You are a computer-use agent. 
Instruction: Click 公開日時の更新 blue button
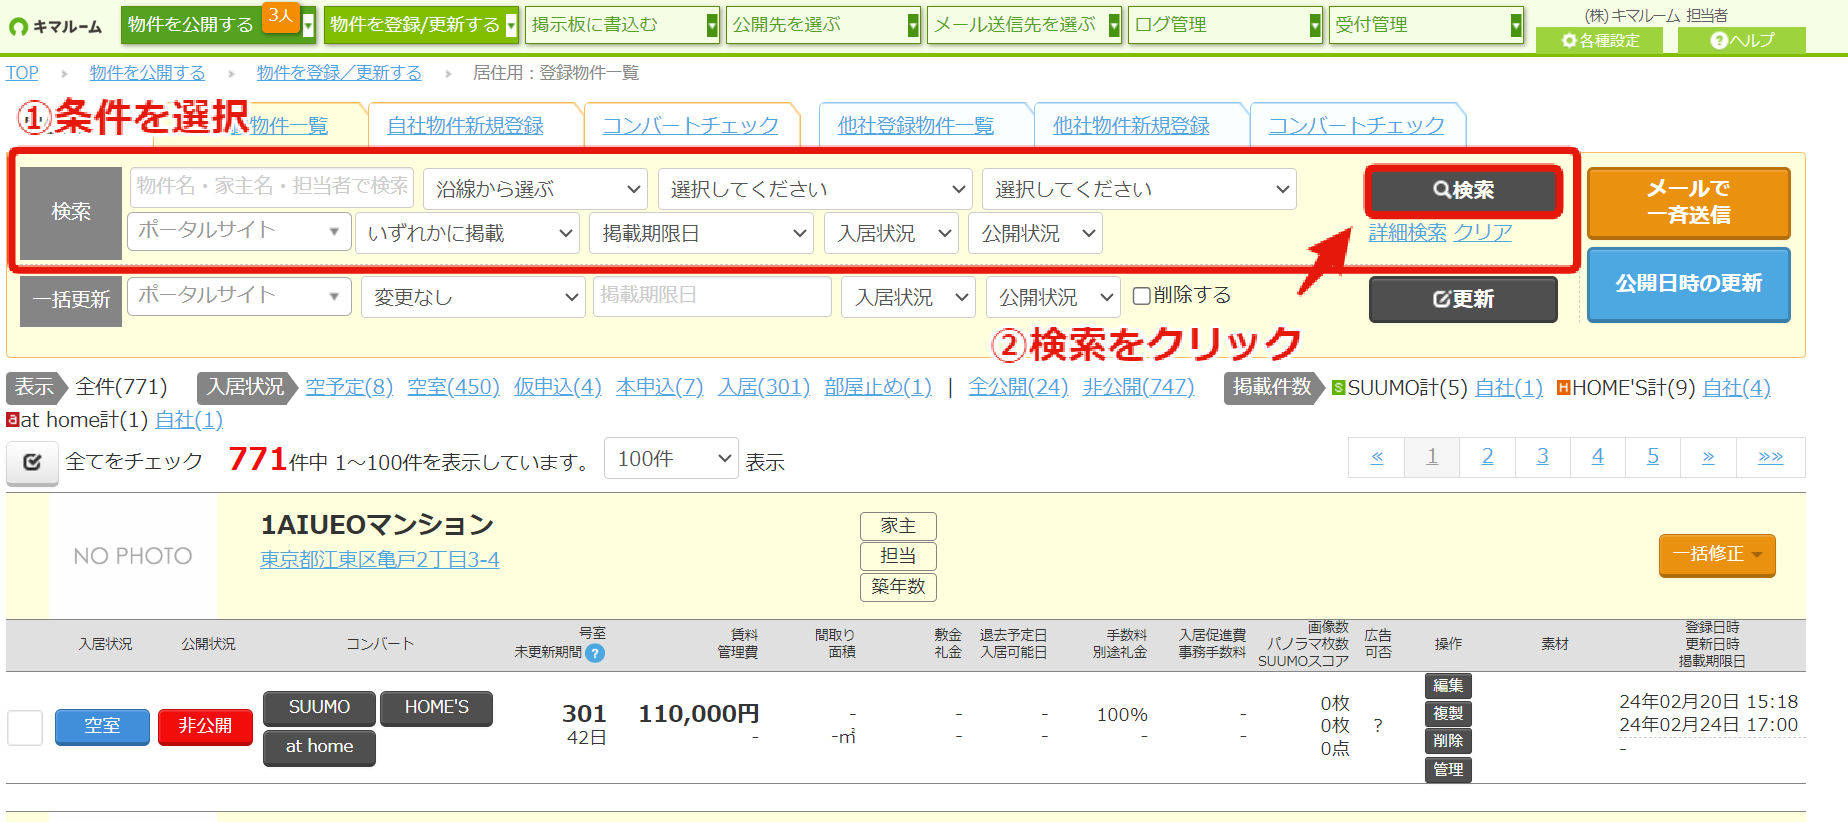point(1689,284)
